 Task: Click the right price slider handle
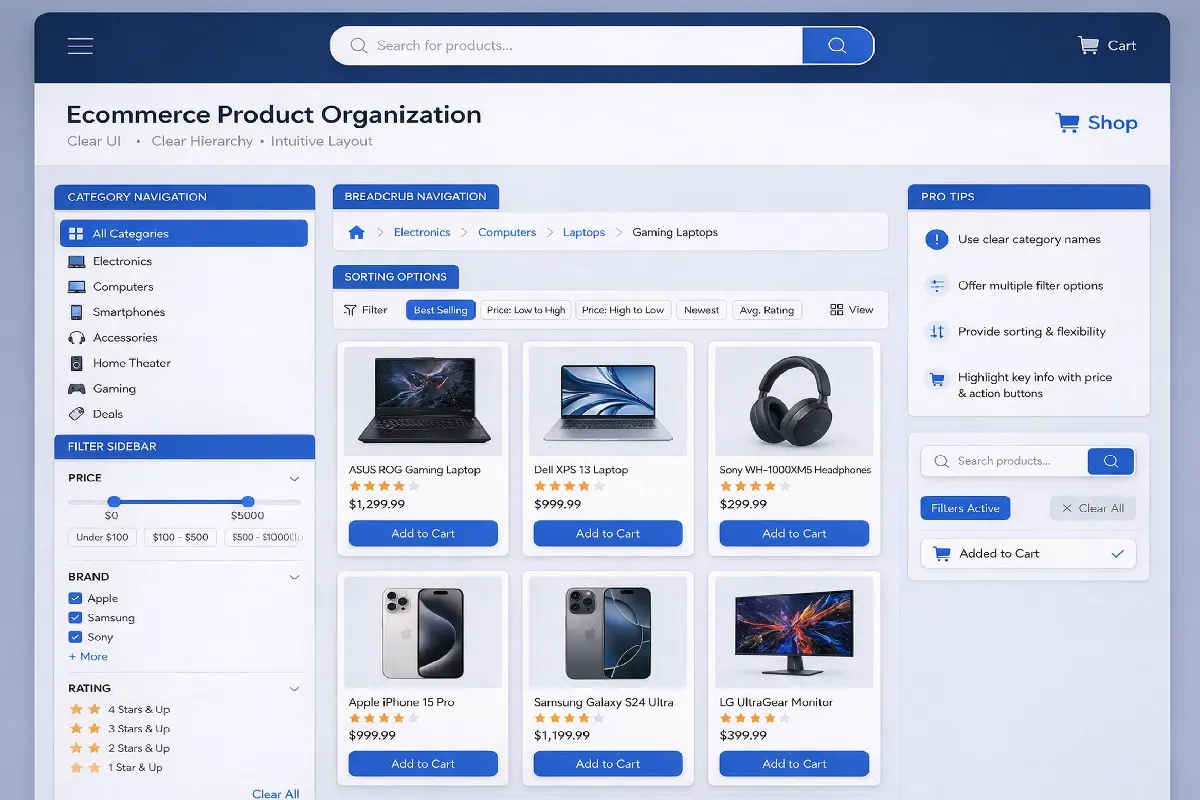[248, 501]
